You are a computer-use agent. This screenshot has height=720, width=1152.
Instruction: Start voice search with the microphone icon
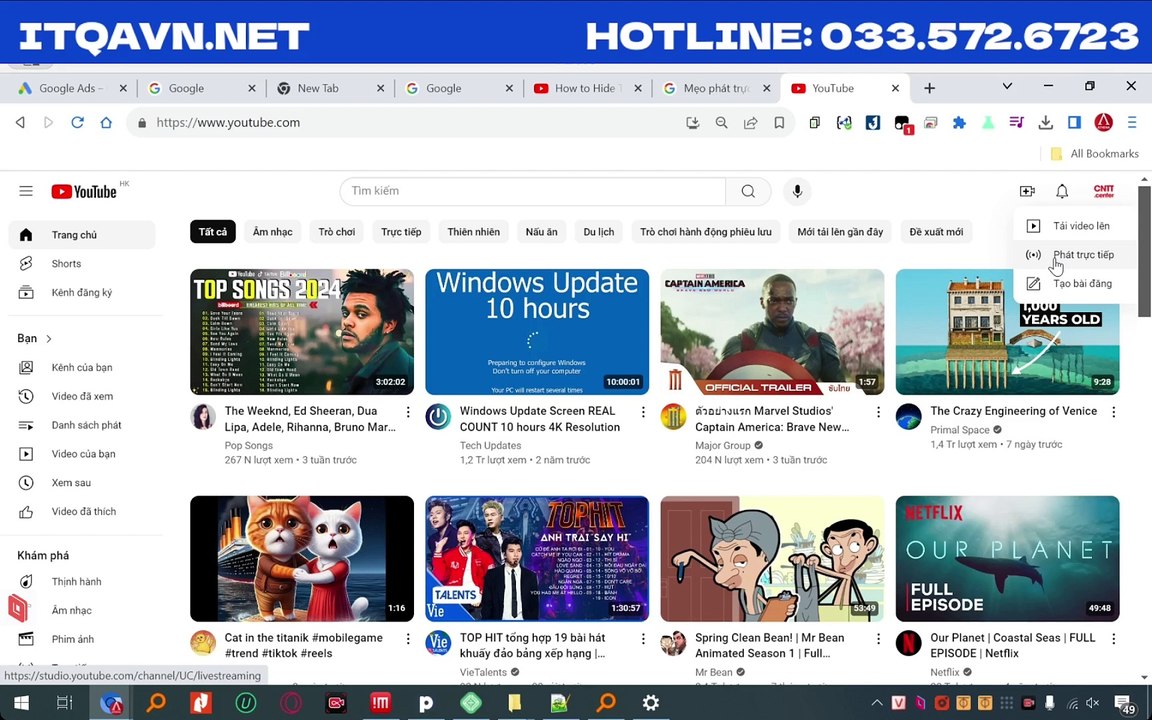pos(797,191)
